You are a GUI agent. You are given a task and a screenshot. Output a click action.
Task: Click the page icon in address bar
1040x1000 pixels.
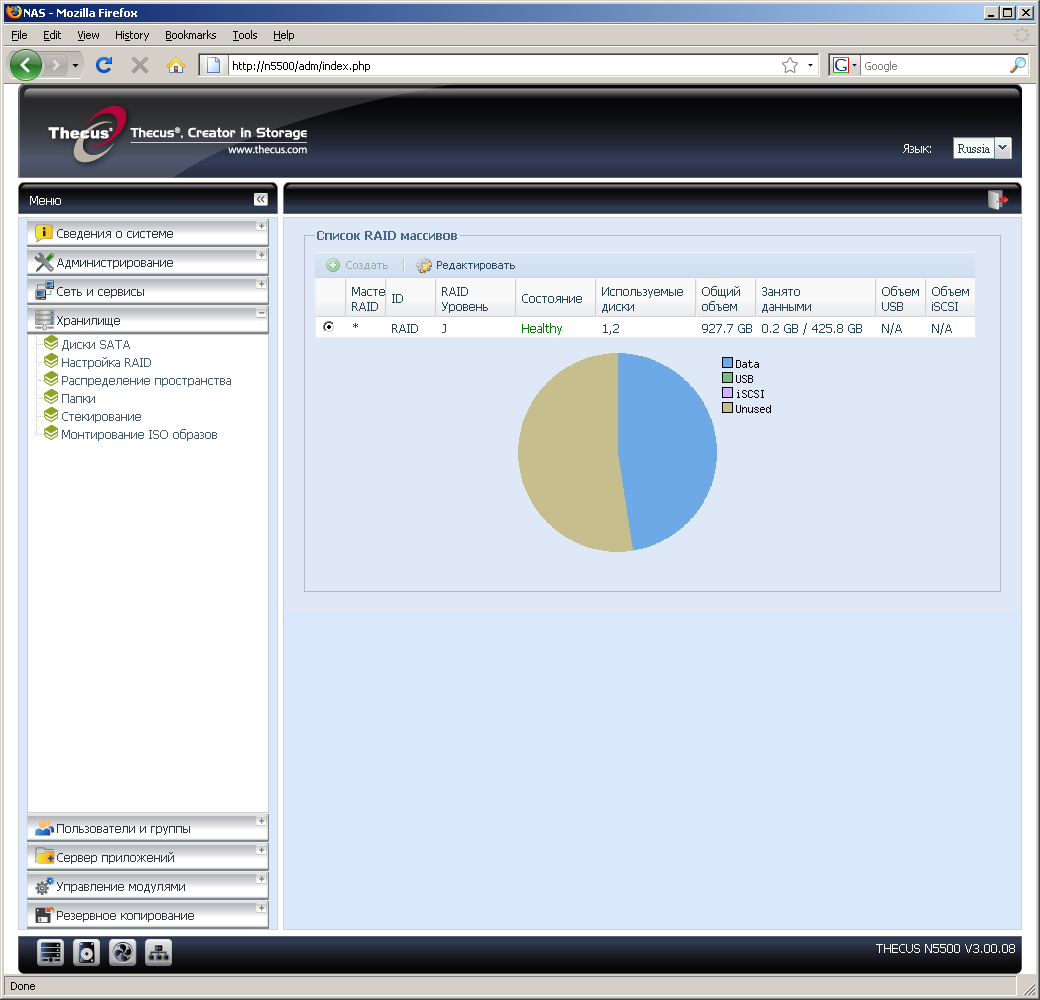[213, 65]
